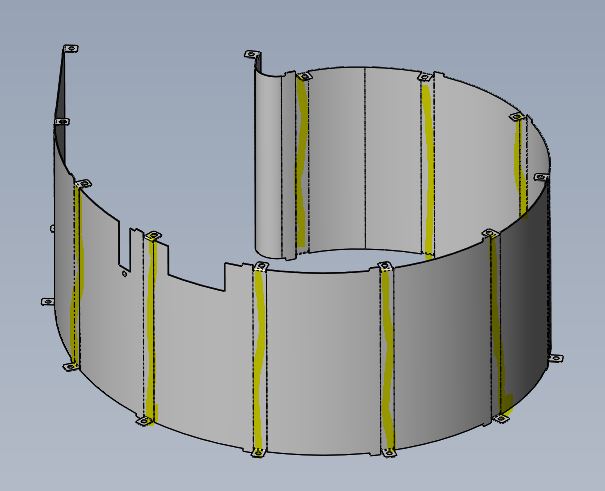605x491 pixels.
Task: Click the rightmost mounting tab at the wall's bottom edge
Action: [555, 357]
